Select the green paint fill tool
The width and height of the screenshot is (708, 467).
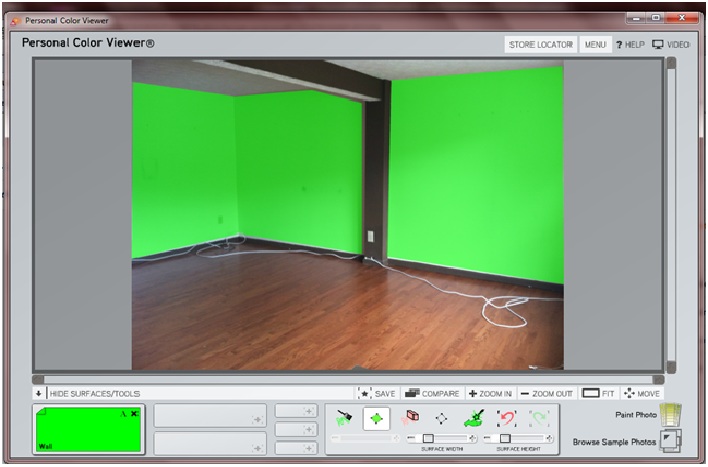coord(474,418)
